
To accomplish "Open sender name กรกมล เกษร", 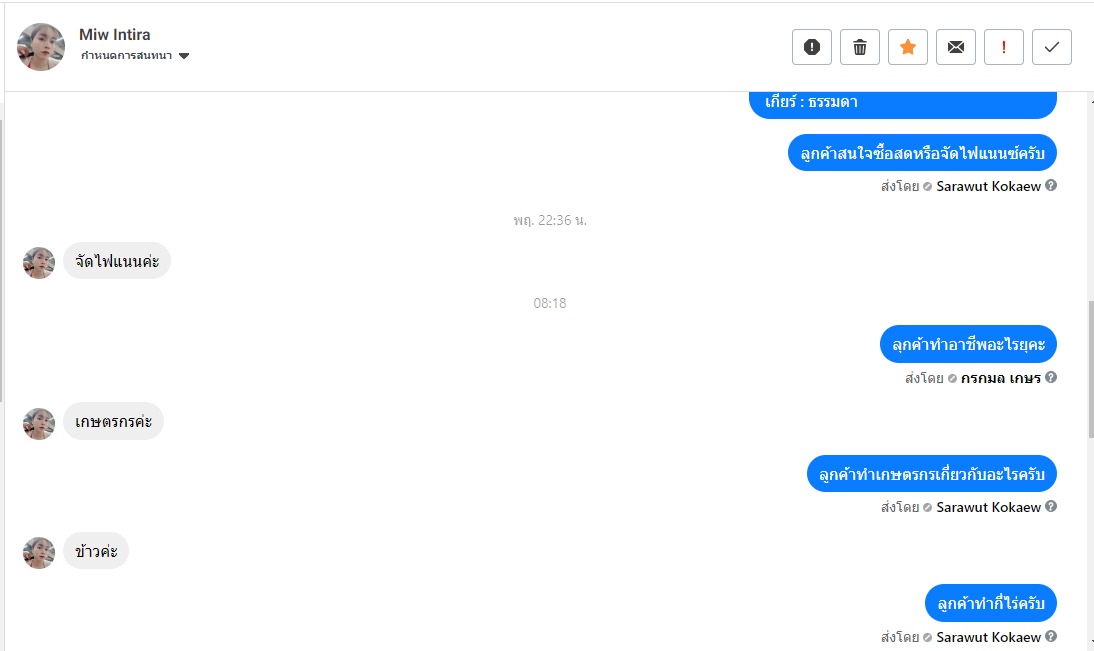I will [1001, 378].
